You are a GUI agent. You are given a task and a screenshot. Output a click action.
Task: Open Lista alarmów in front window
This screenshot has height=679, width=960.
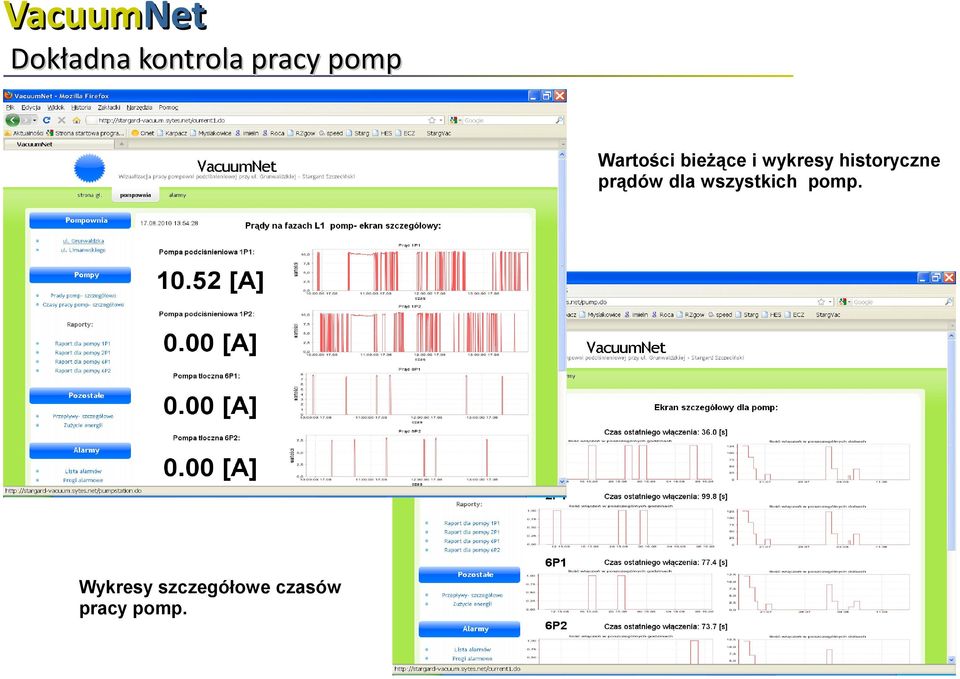pos(83,471)
